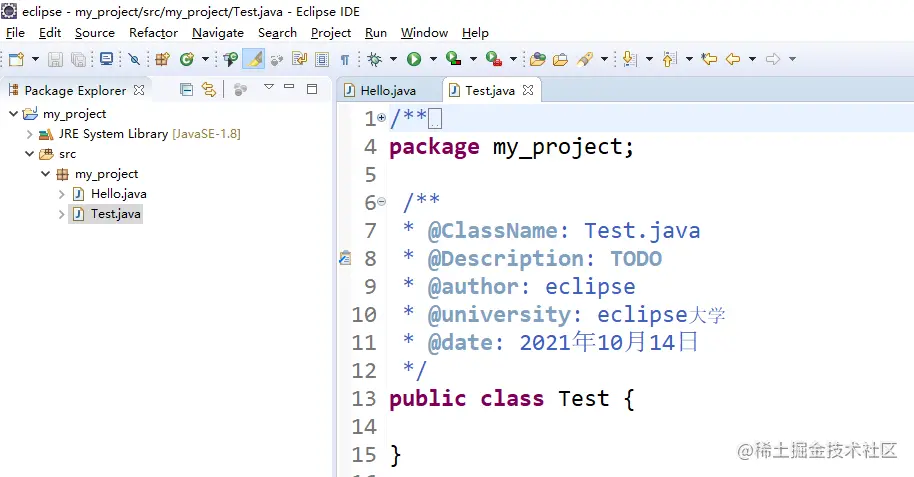Expand the Test.java tree node
This screenshot has height=477, width=914.
coord(61,214)
